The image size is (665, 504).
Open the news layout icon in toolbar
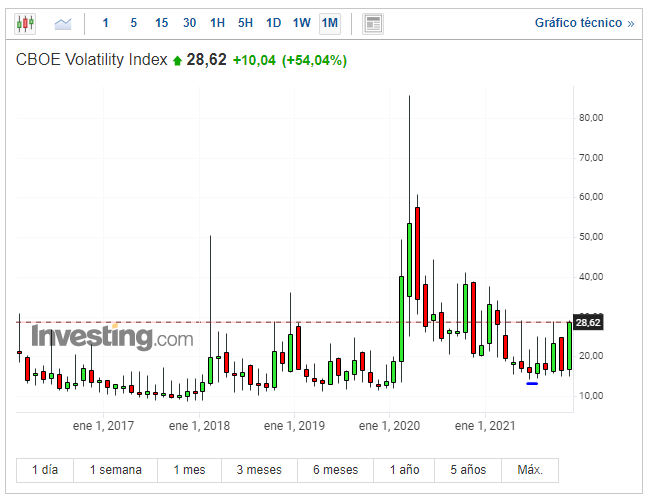(x=373, y=24)
